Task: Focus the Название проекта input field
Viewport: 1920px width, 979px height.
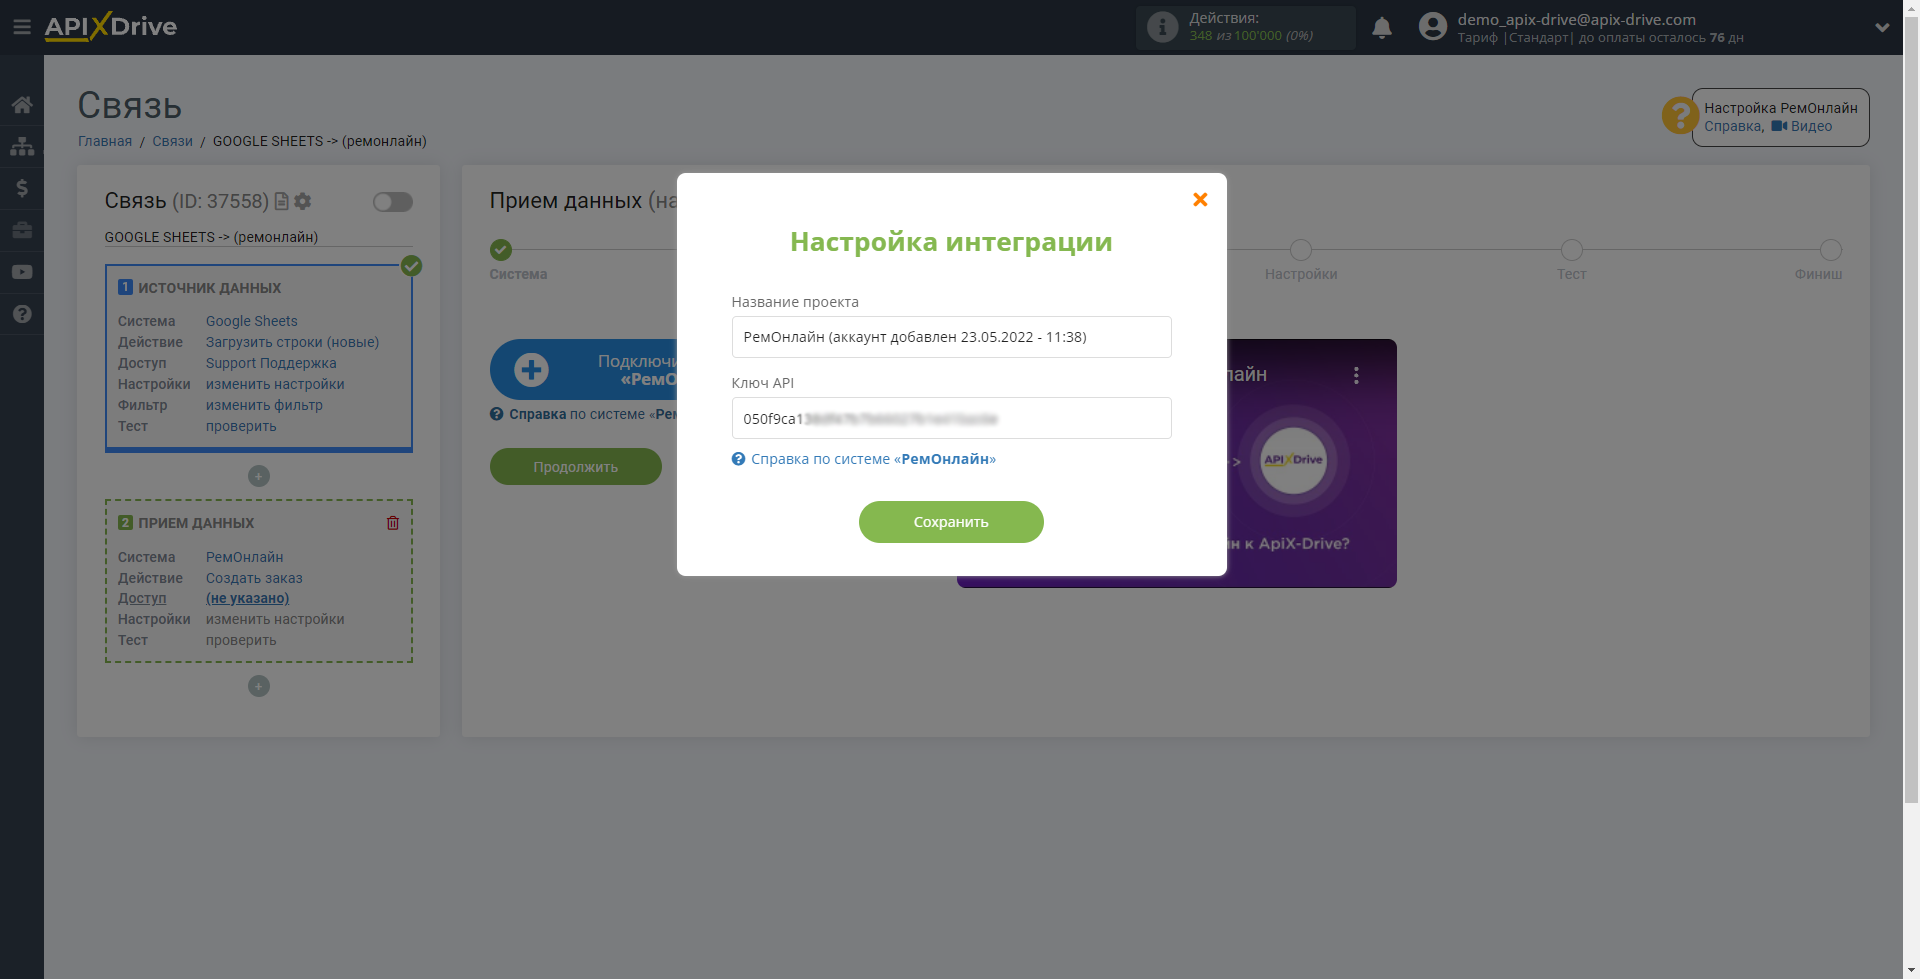Action: pos(951,337)
